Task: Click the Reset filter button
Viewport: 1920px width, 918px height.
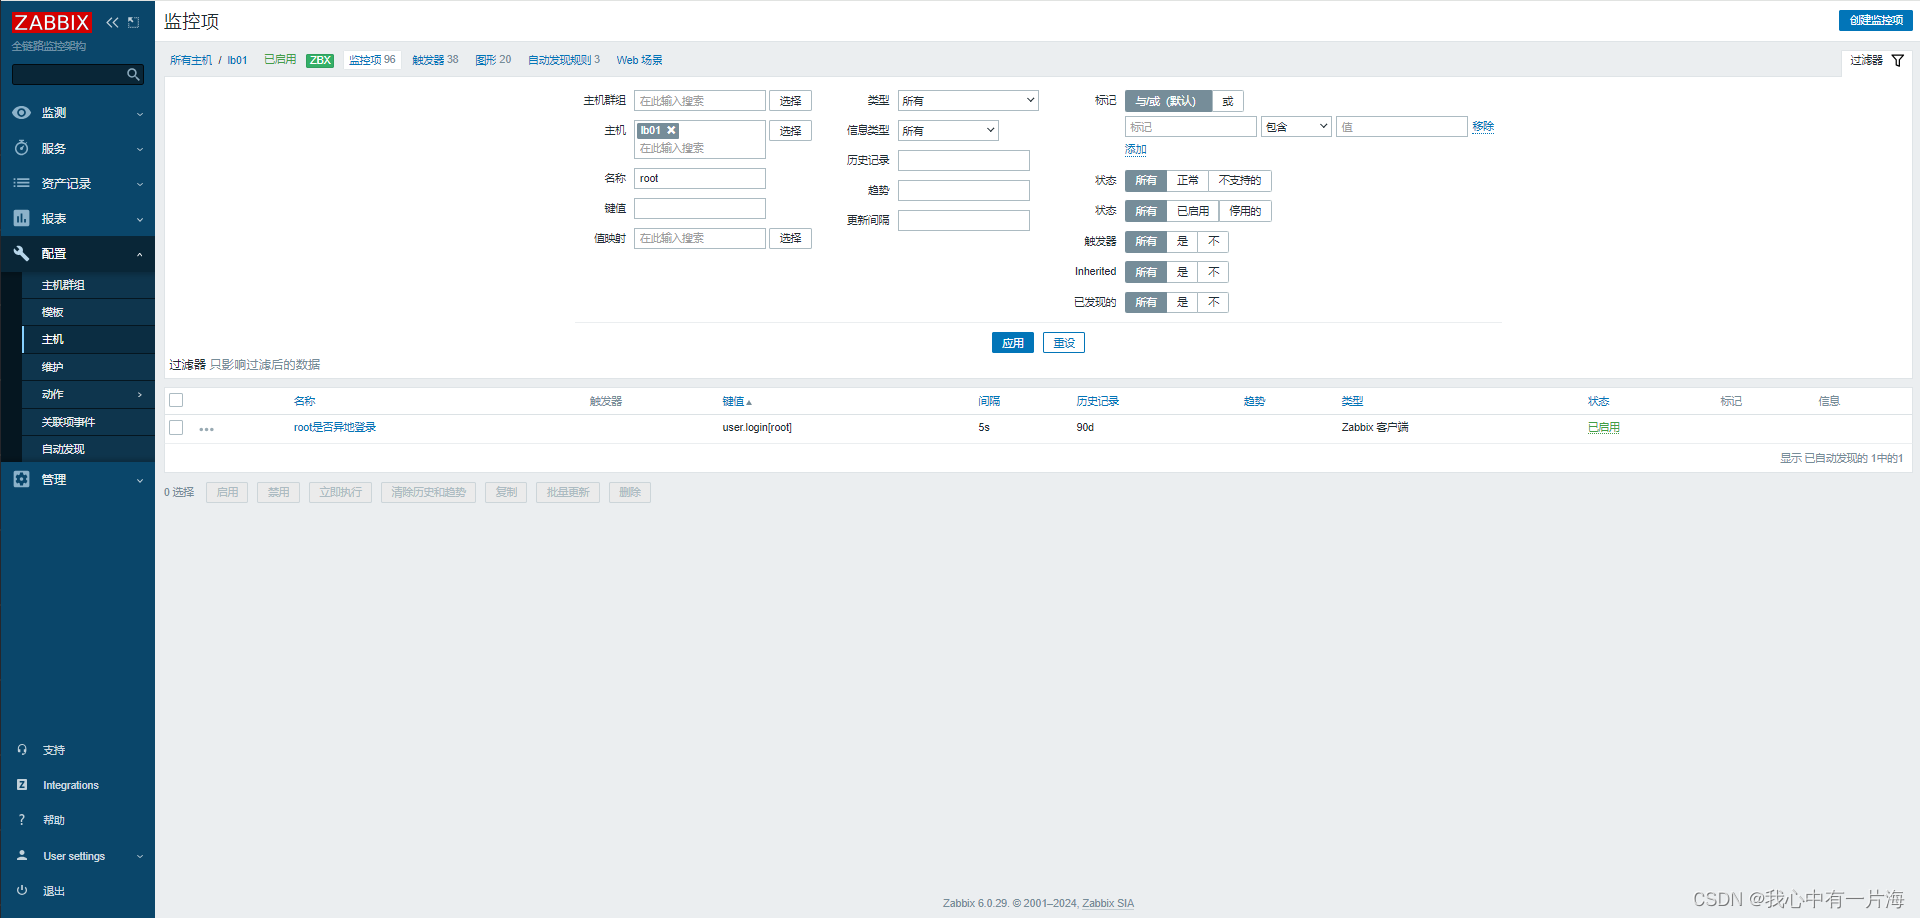Action: [1064, 343]
